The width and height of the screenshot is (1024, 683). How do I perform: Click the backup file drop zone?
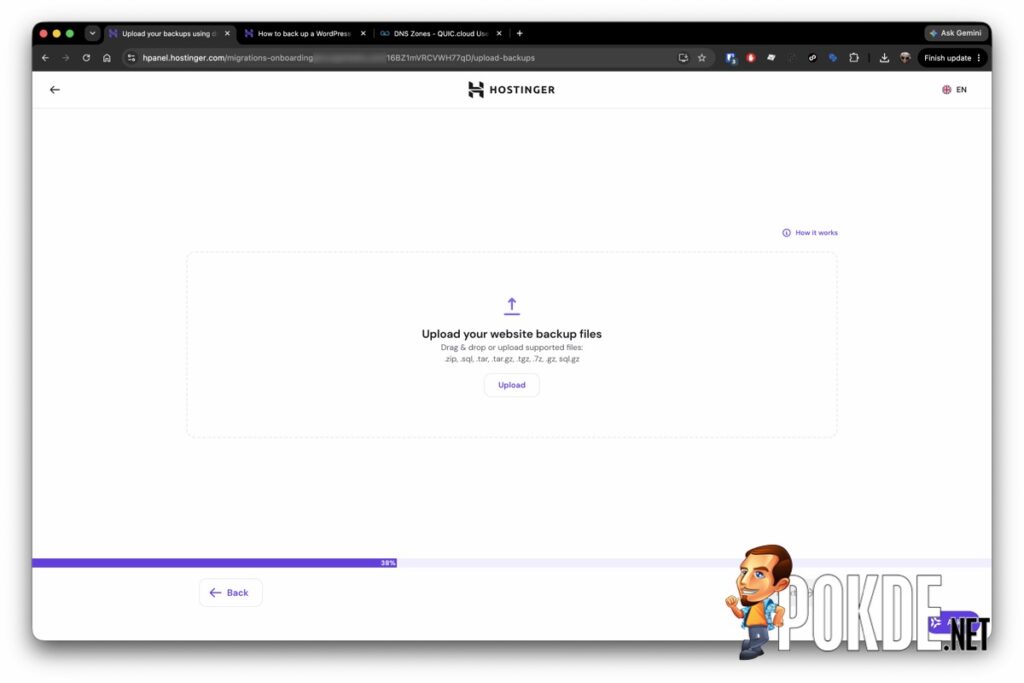click(x=512, y=344)
